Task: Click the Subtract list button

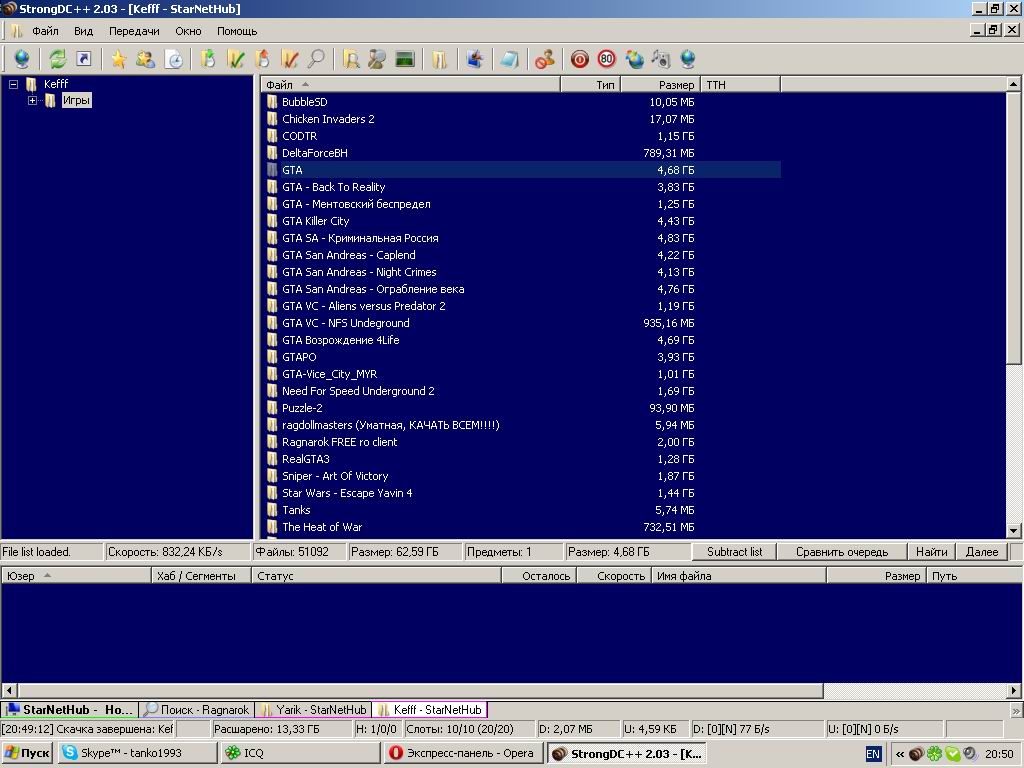Action: pos(734,552)
